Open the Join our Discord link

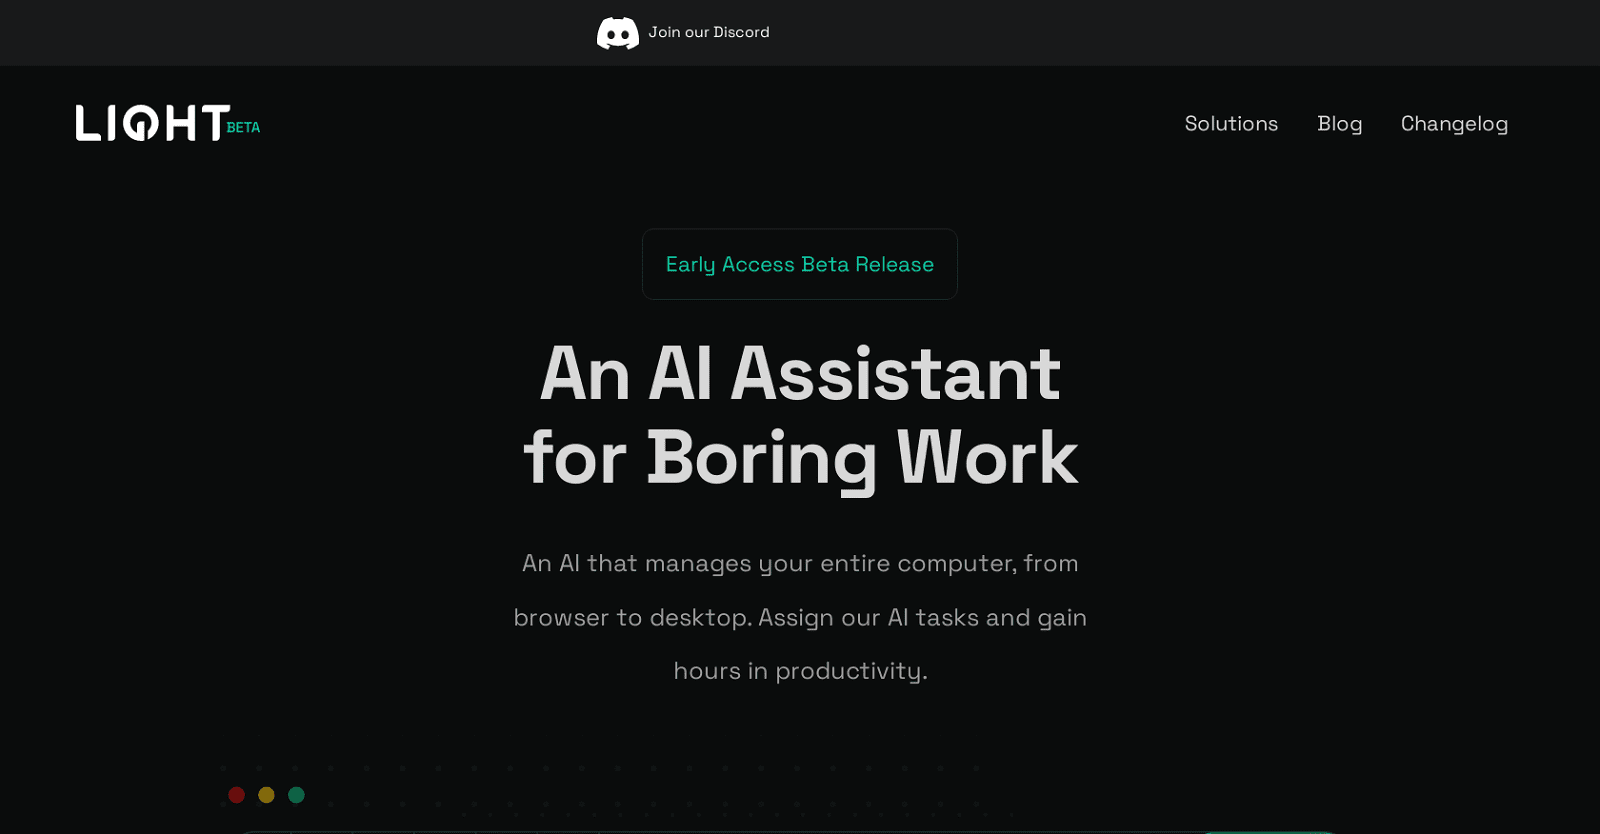click(708, 32)
